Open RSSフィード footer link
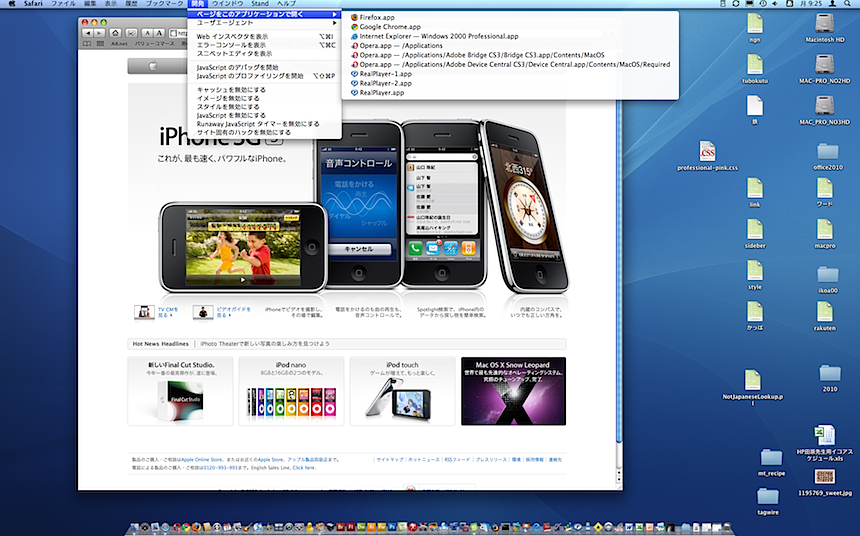This screenshot has width=860, height=536. (457, 460)
